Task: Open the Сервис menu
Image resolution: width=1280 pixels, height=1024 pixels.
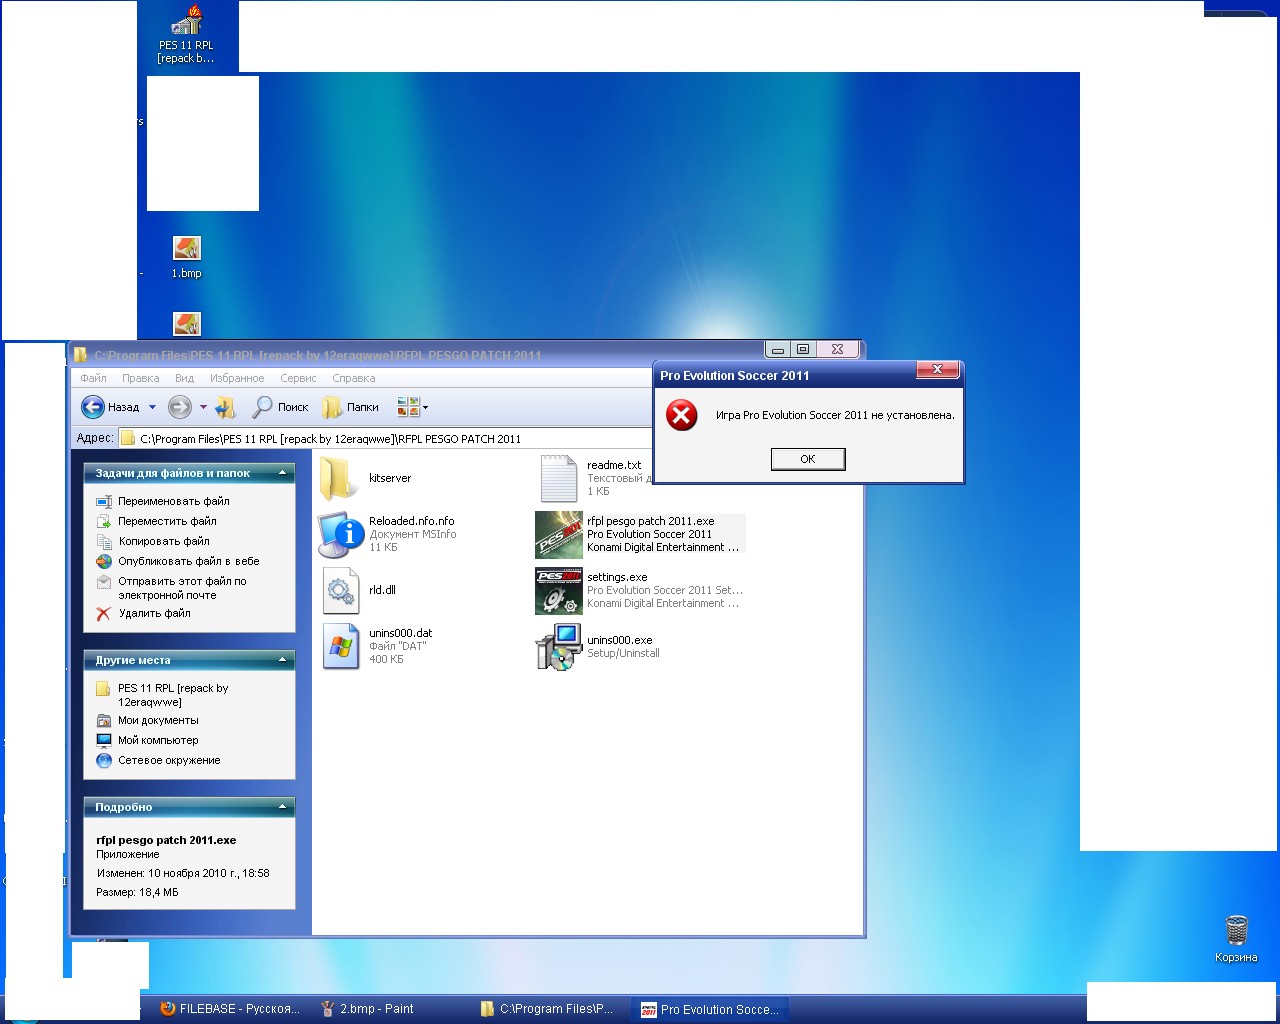Action: tap(298, 378)
